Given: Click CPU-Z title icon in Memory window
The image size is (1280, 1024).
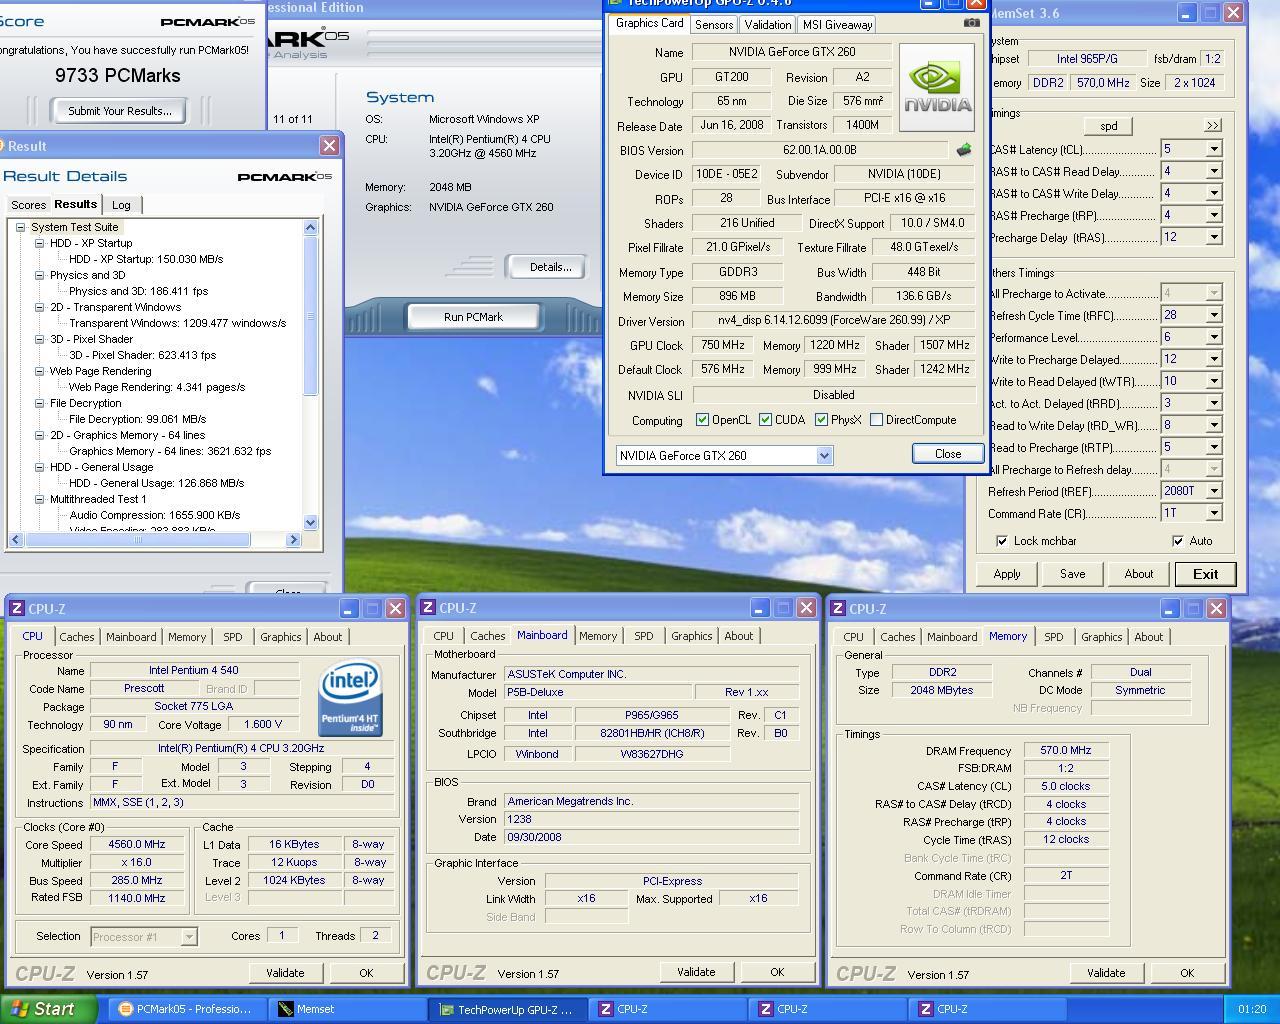Looking at the screenshot, I should [838, 608].
